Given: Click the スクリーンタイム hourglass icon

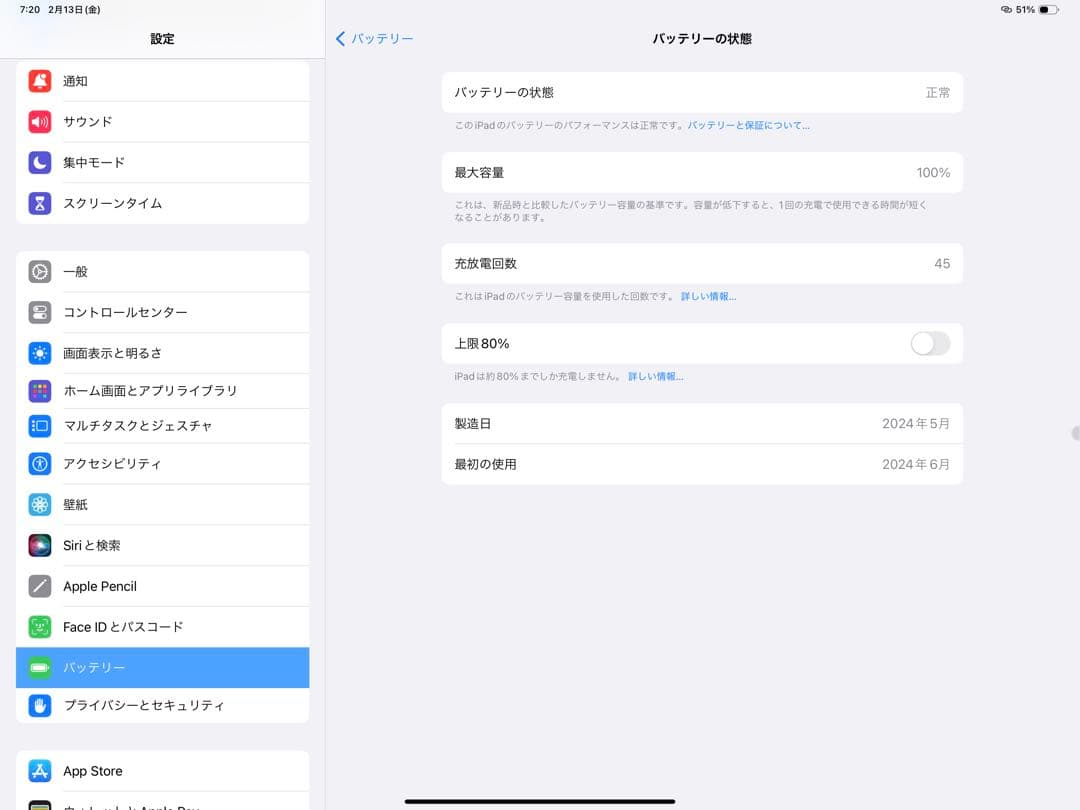Looking at the screenshot, I should pyautogui.click(x=40, y=203).
